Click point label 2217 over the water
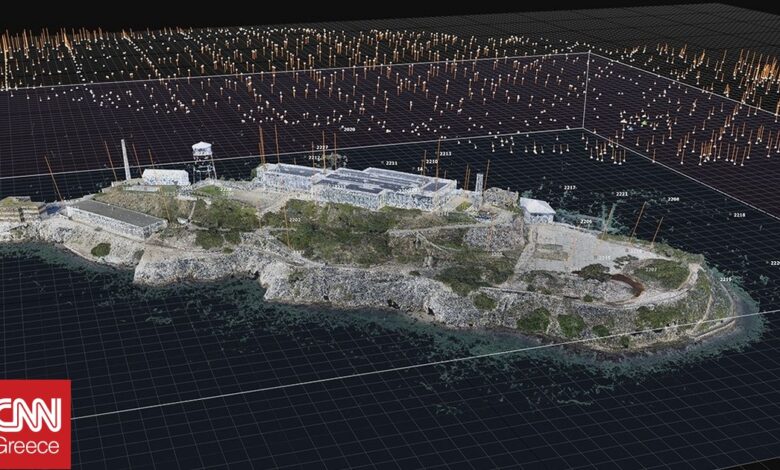Screen dimensions: 780x470 [569, 187]
